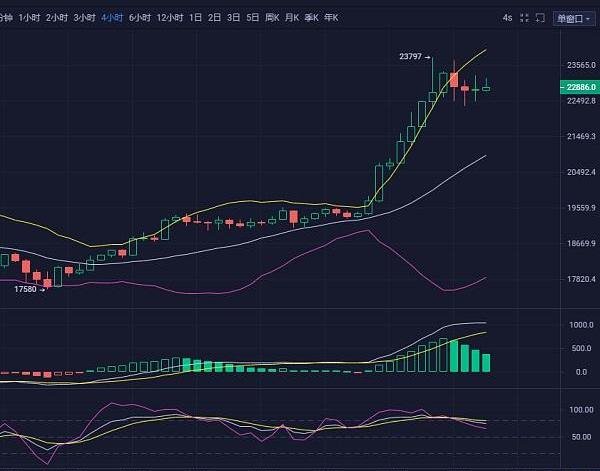The image size is (600, 471).
Task: Click the KDJ 100.00 axis label
Action: click(x=581, y=410)
